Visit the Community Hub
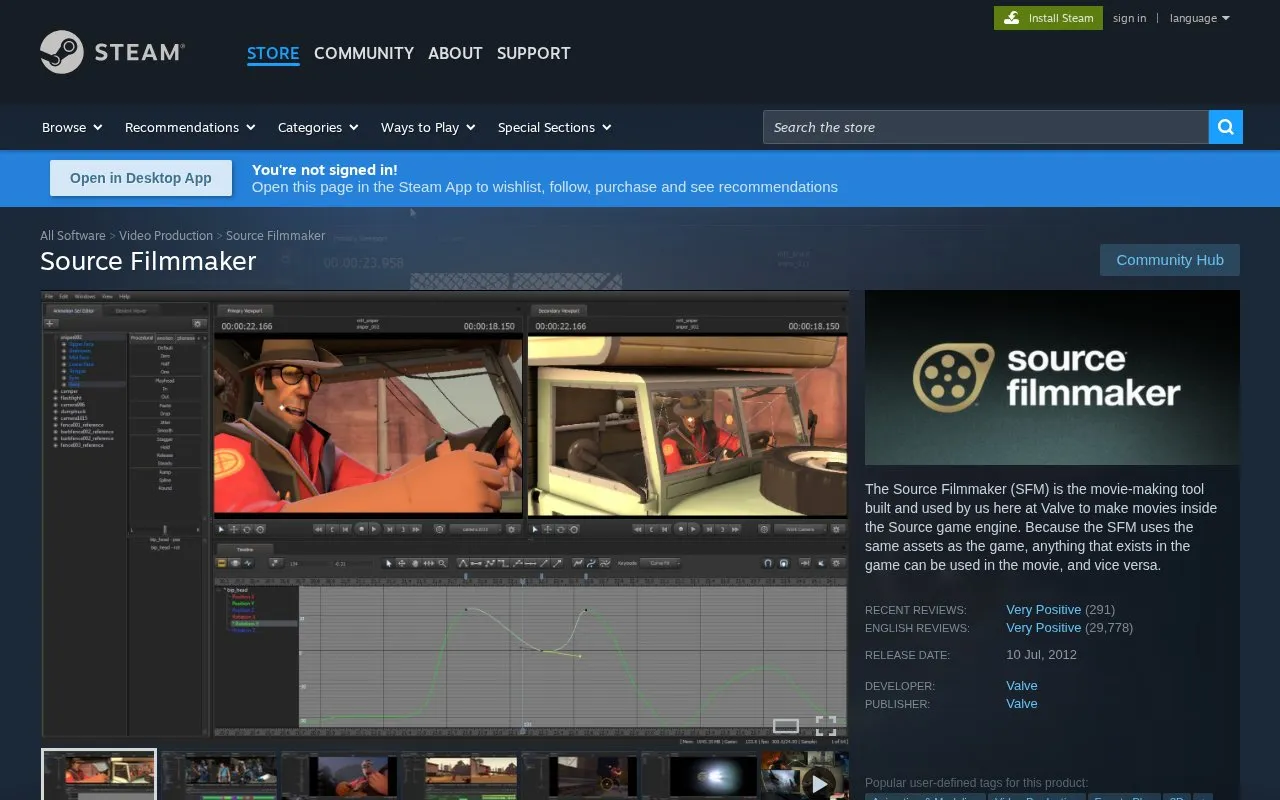 [1170, 260]
